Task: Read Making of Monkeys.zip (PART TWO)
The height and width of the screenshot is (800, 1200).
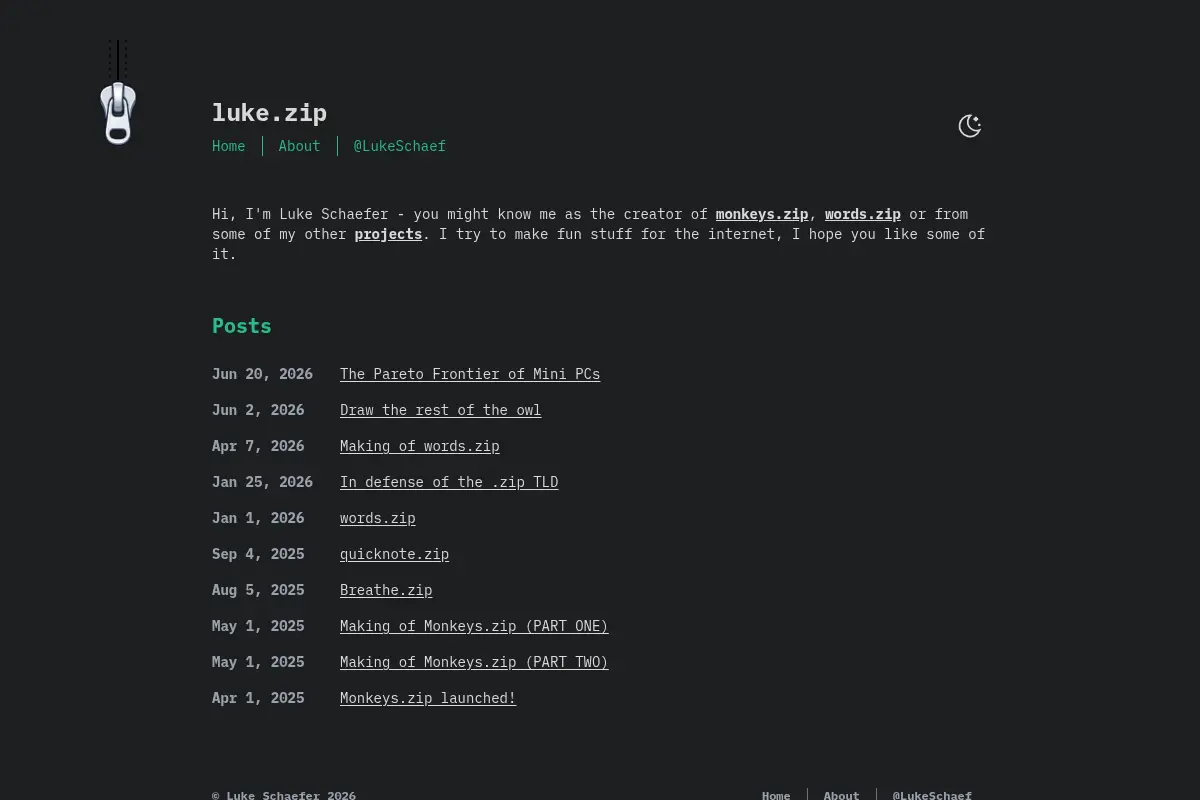Action: pos(474,662)
